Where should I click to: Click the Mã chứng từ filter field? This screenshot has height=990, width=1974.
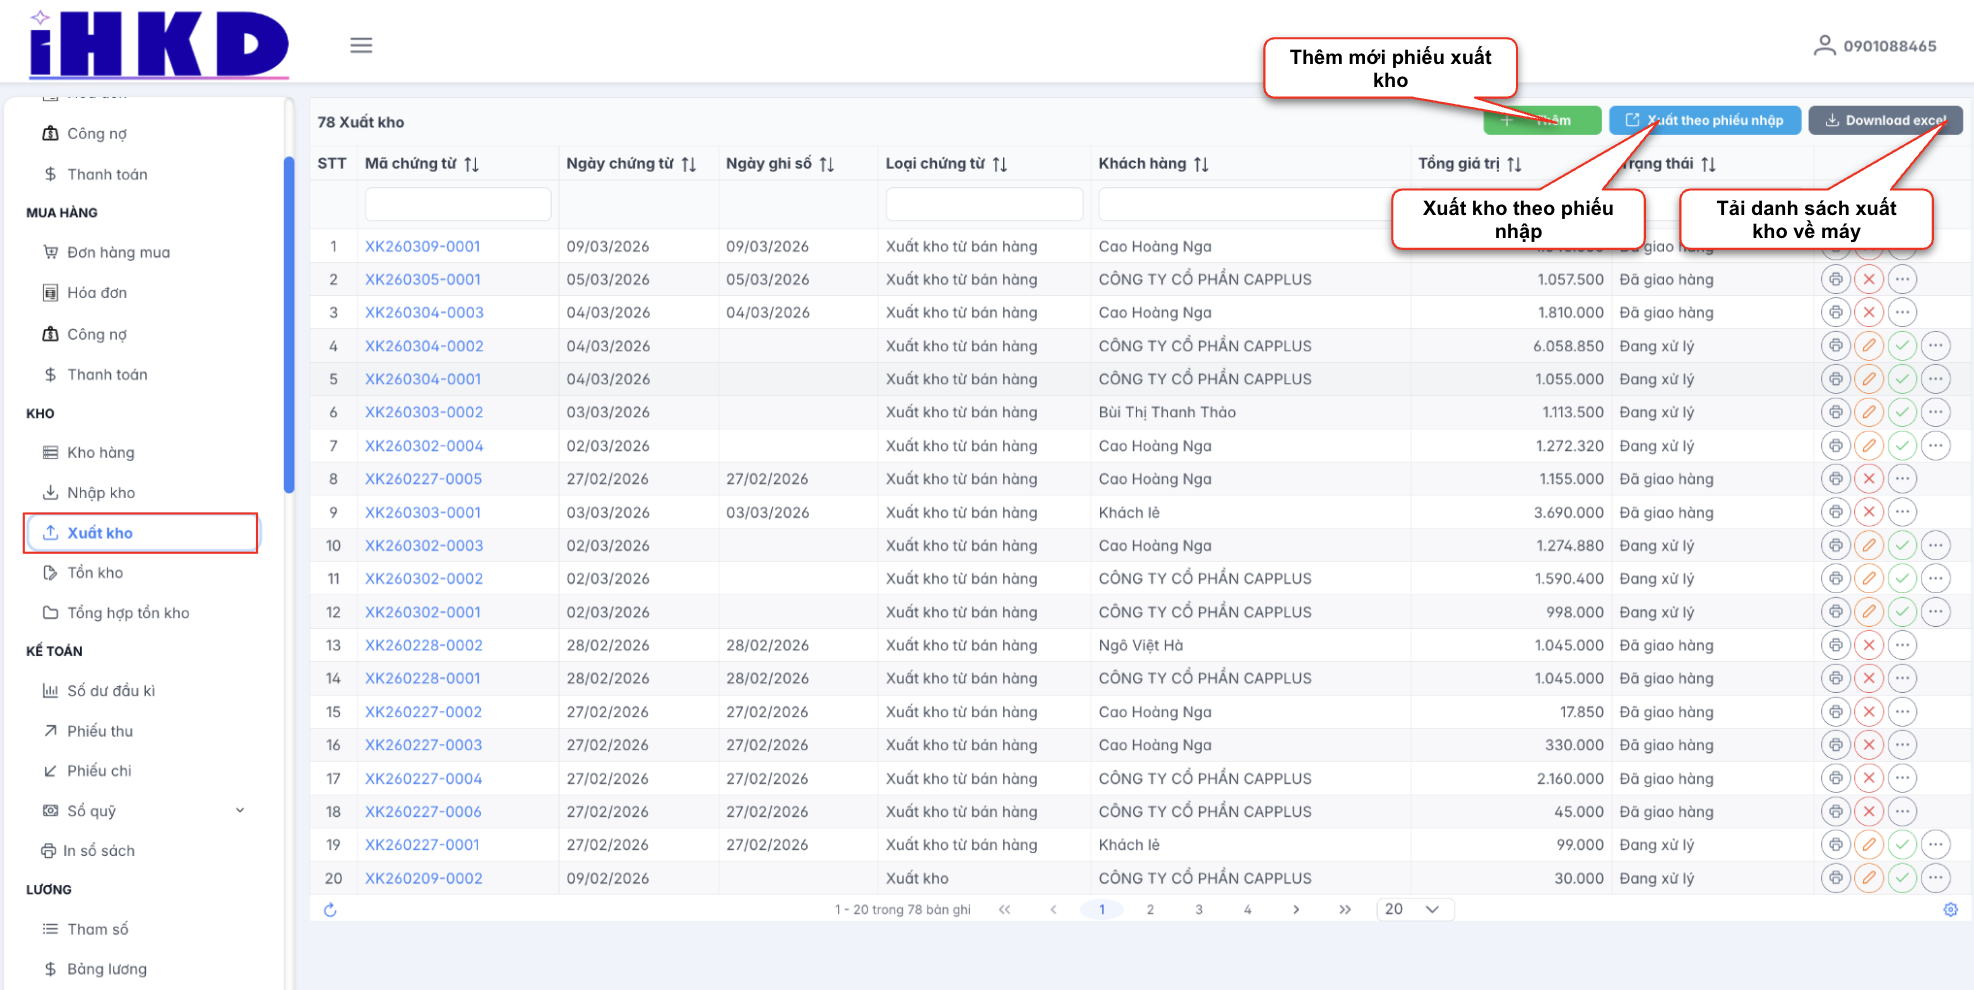(457, 204)
